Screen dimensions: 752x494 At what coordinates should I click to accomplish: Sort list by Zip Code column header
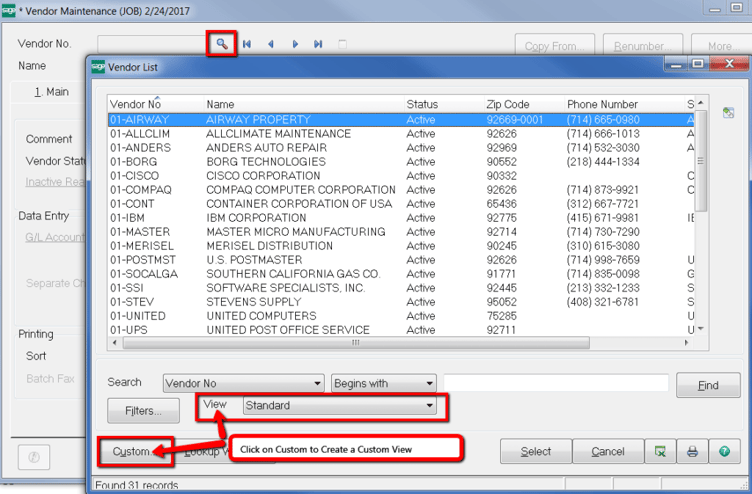508,104
